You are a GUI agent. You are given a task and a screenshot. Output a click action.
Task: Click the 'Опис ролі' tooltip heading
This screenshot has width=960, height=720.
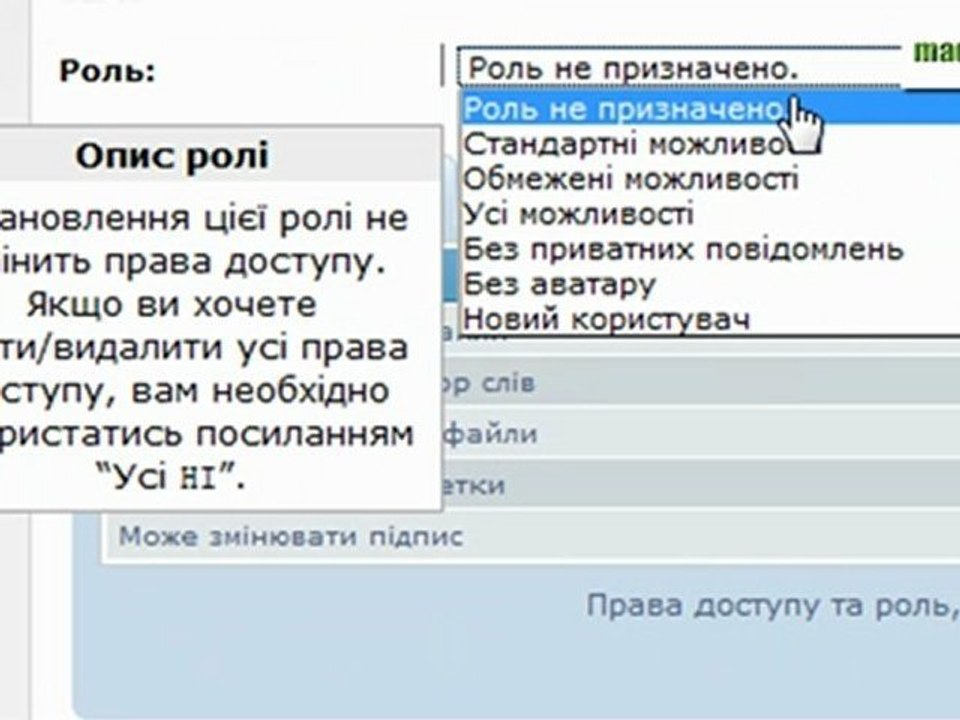[x=172, y=156]
